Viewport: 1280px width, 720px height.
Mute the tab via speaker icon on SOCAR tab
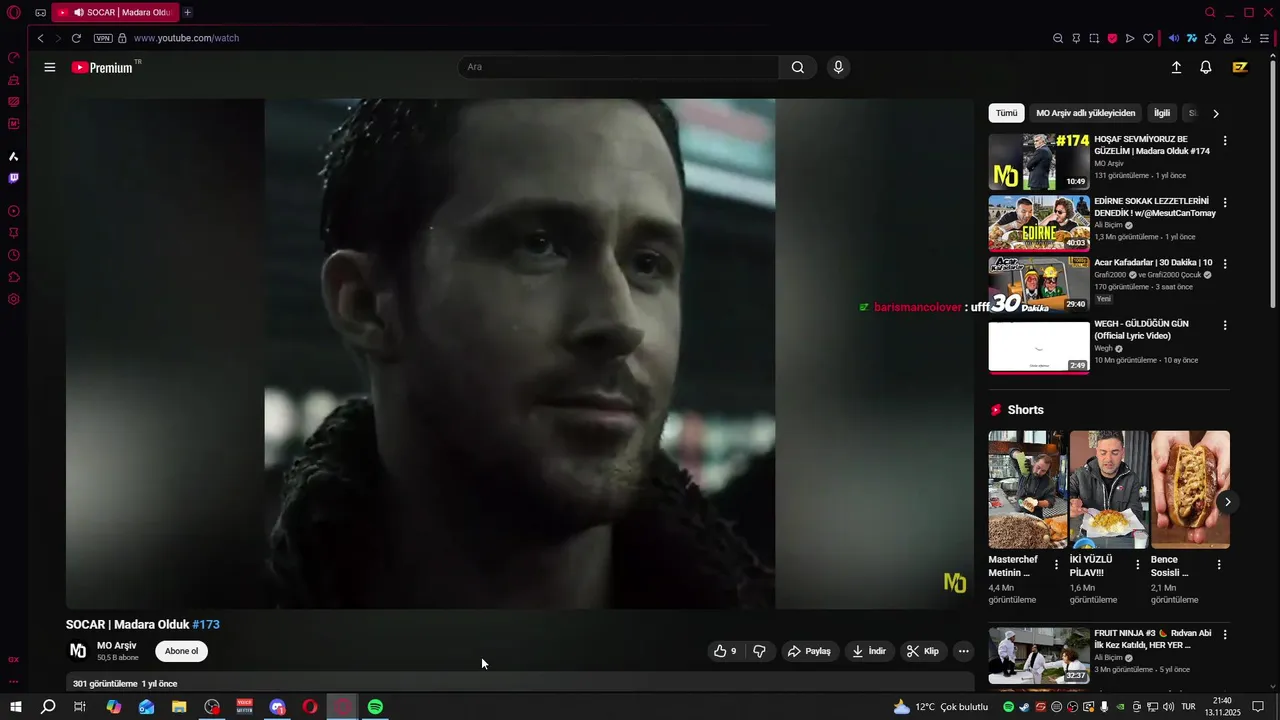78,12
